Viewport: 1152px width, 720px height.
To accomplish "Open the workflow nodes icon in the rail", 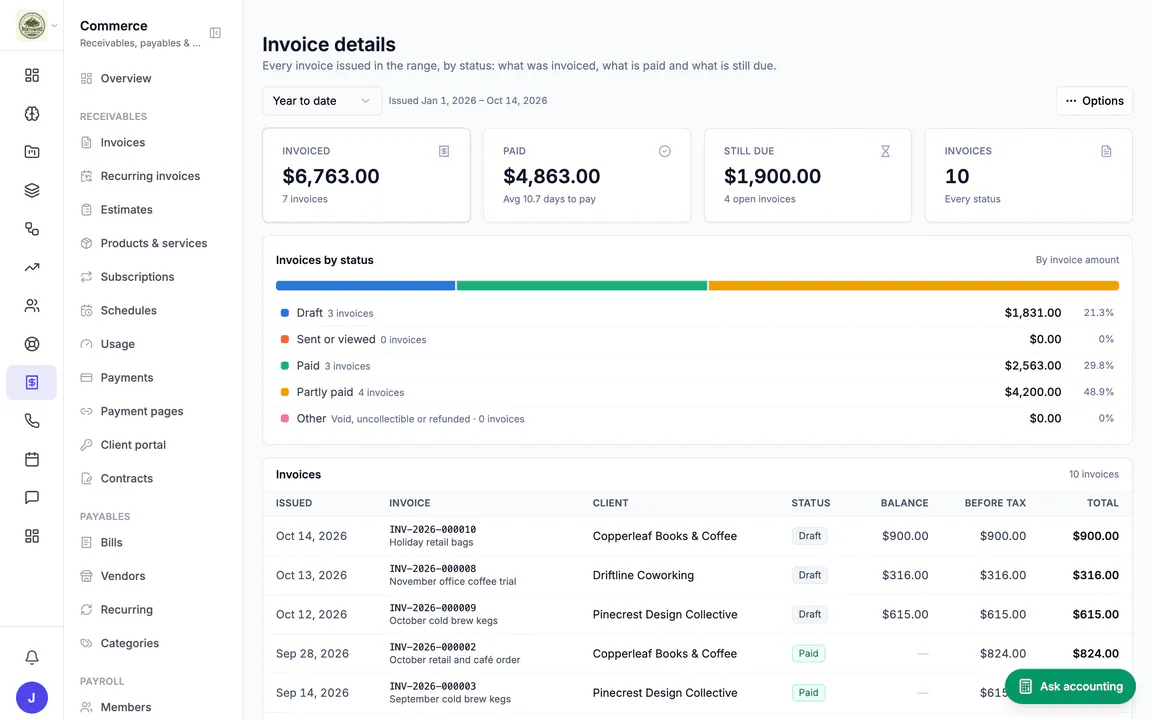I will [32, 228].
